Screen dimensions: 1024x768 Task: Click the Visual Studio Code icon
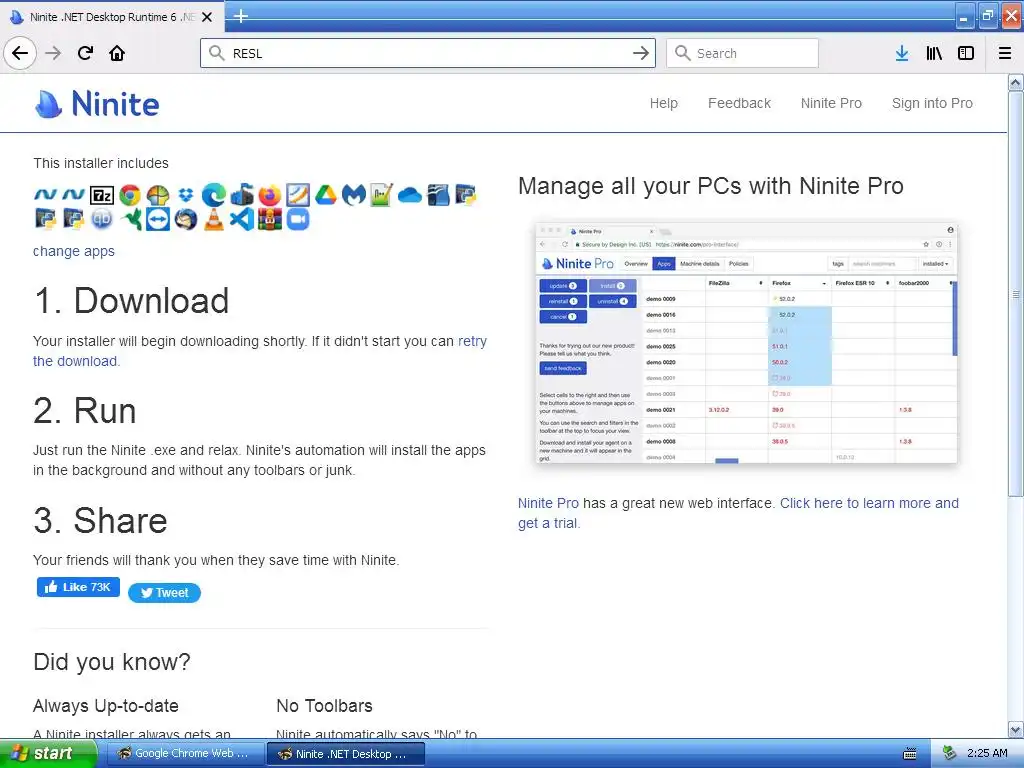242,219
